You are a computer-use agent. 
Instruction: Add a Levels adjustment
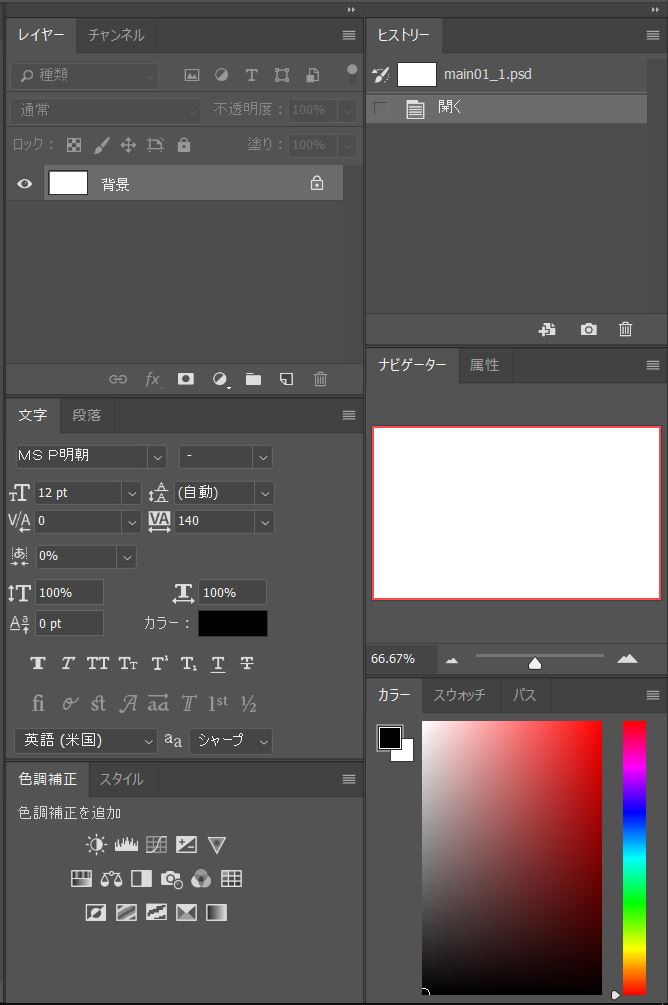126,845
